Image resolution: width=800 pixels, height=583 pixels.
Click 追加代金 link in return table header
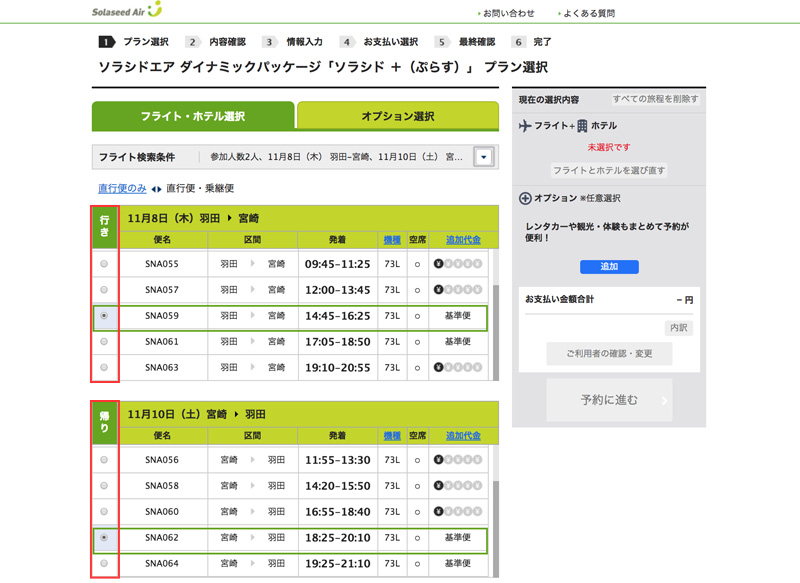(x=463, y=436)
